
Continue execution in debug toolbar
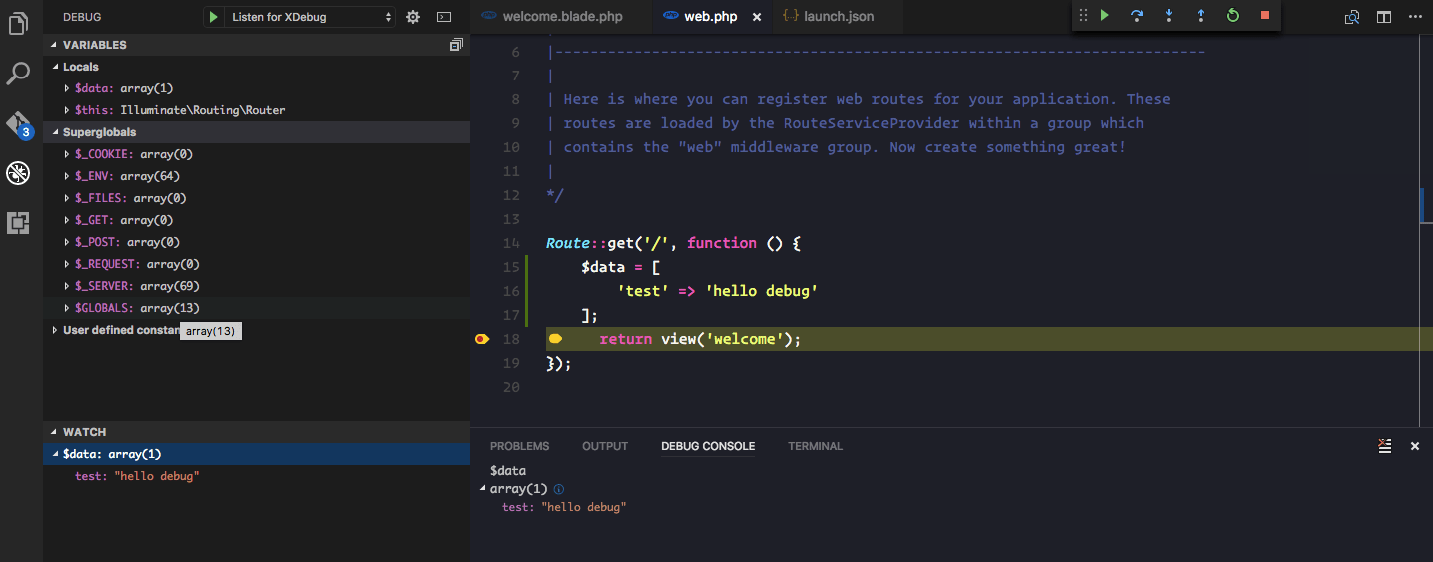1105,16
